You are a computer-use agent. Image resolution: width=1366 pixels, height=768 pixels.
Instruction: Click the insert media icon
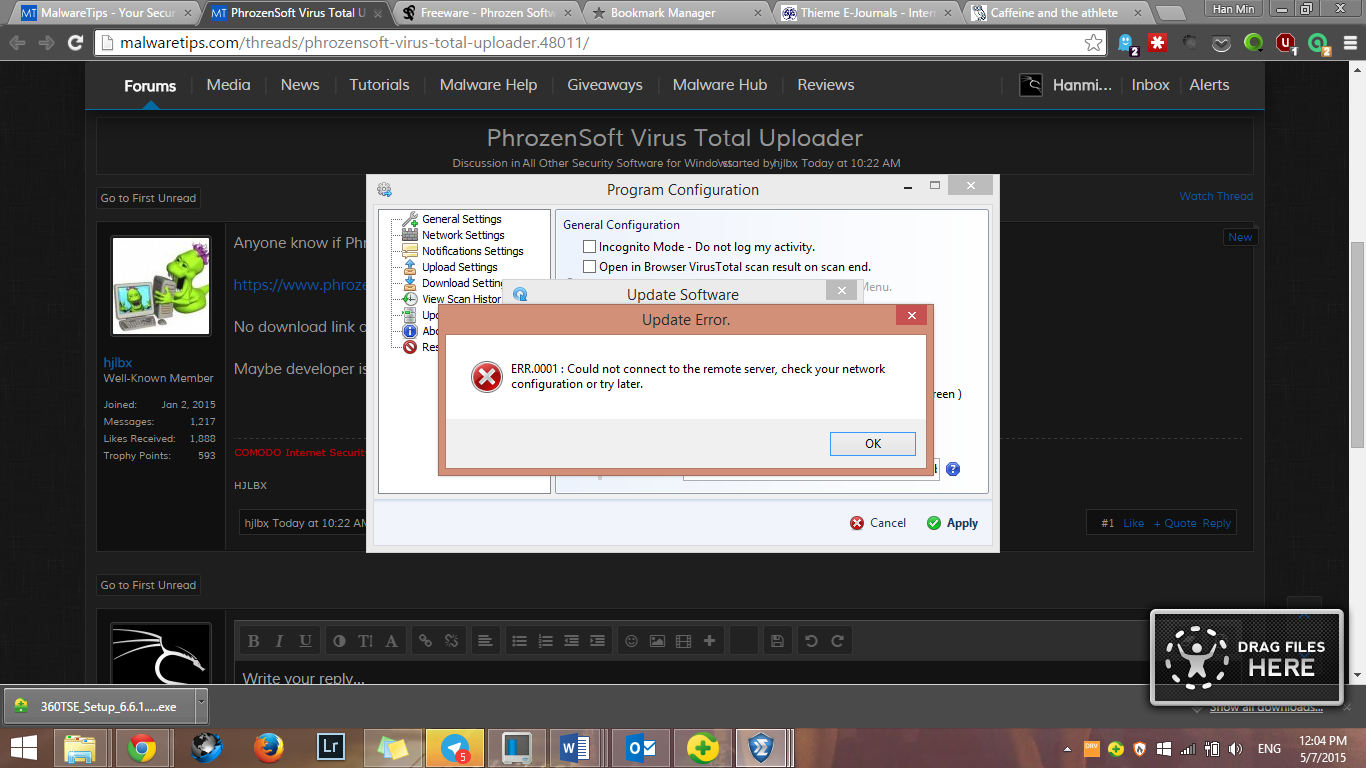point(683,641)
